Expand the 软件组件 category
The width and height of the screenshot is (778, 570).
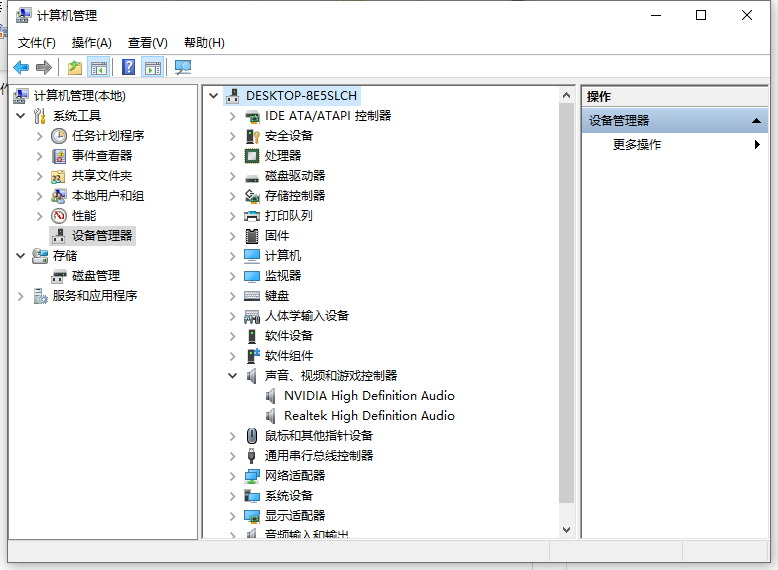coord(232,356)
